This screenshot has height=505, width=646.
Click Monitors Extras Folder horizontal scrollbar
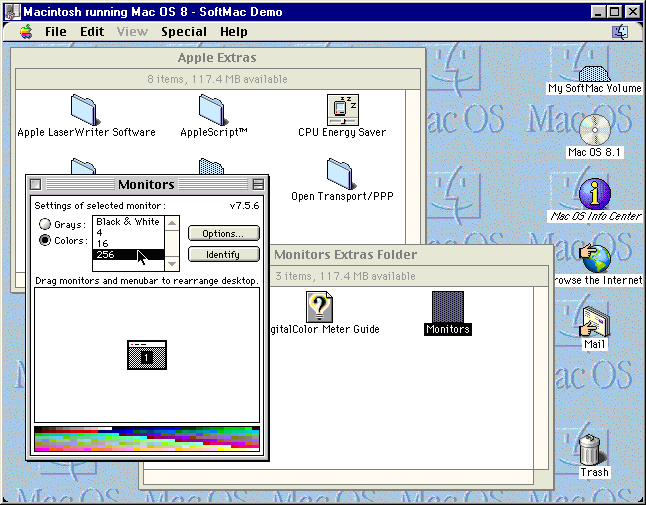338,477
